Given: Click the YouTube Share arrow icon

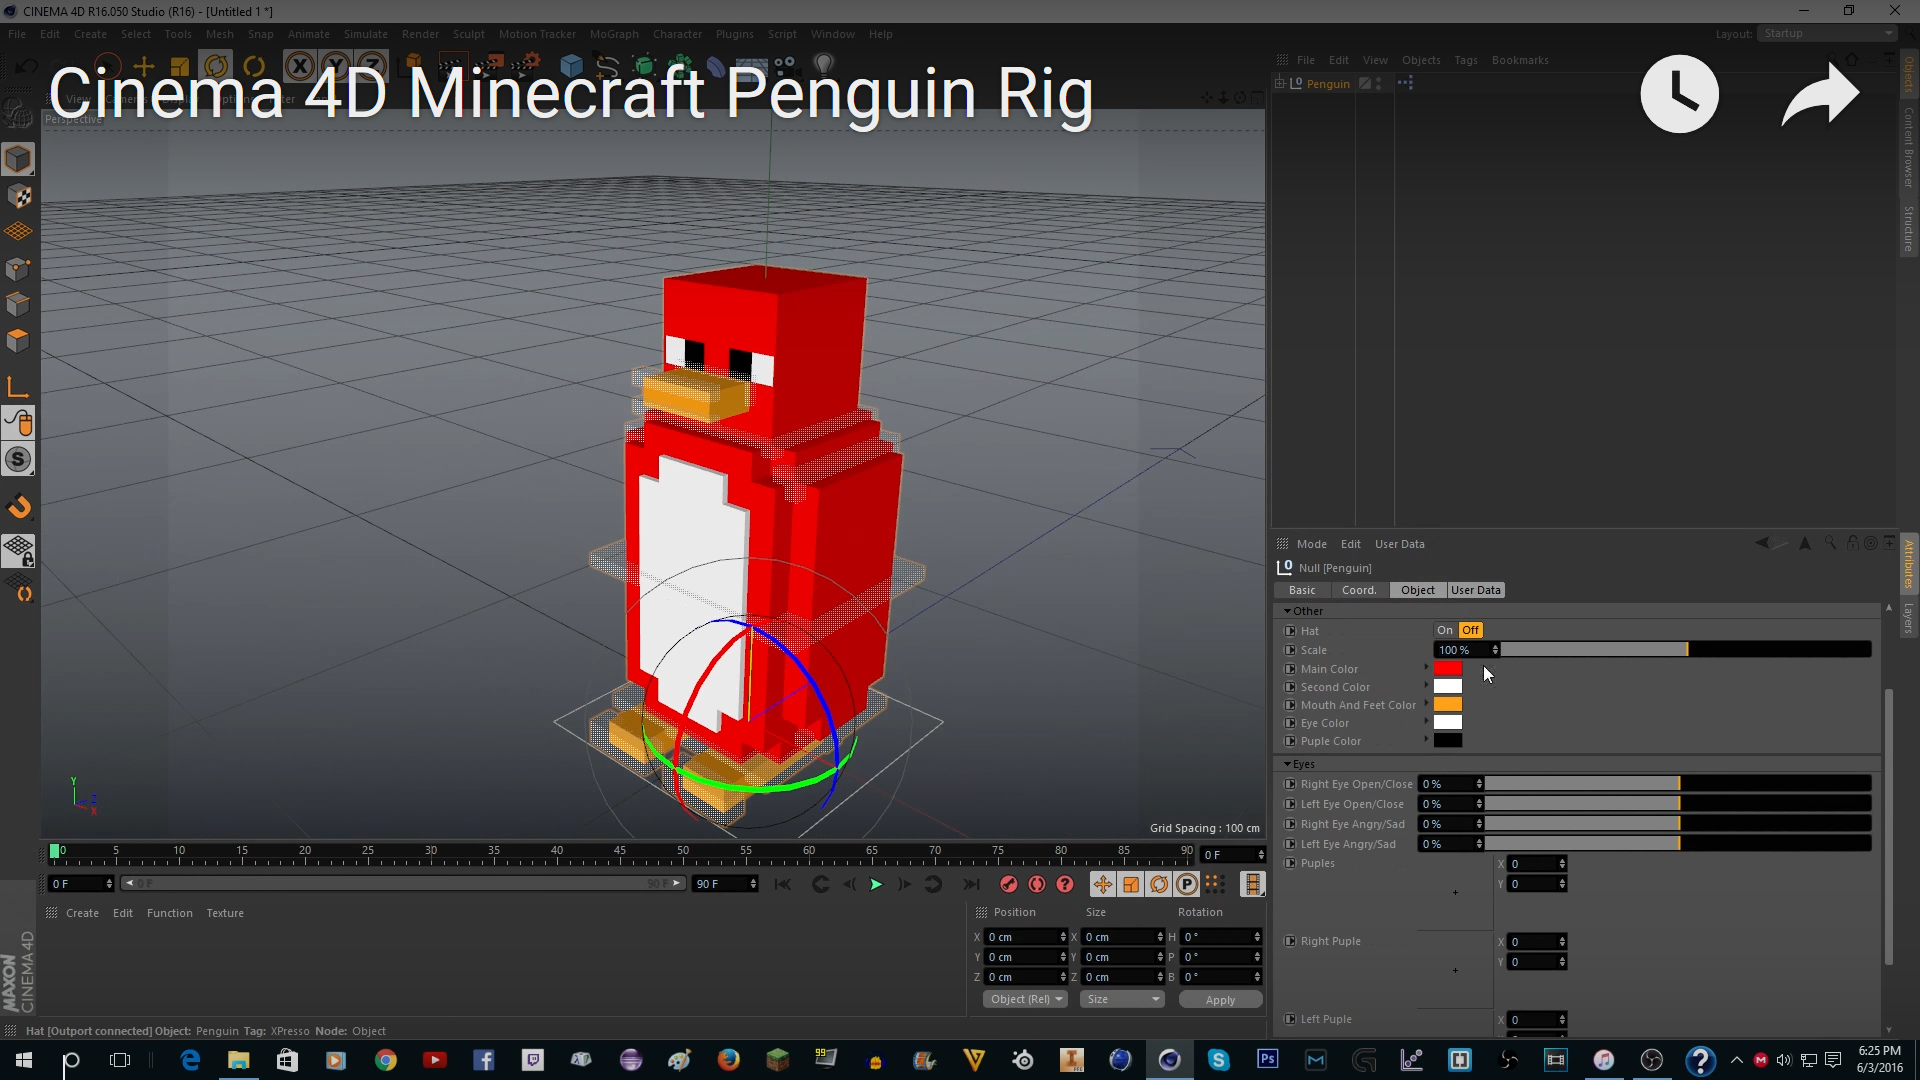Looking at the screenshot, I should [1820, 94].
